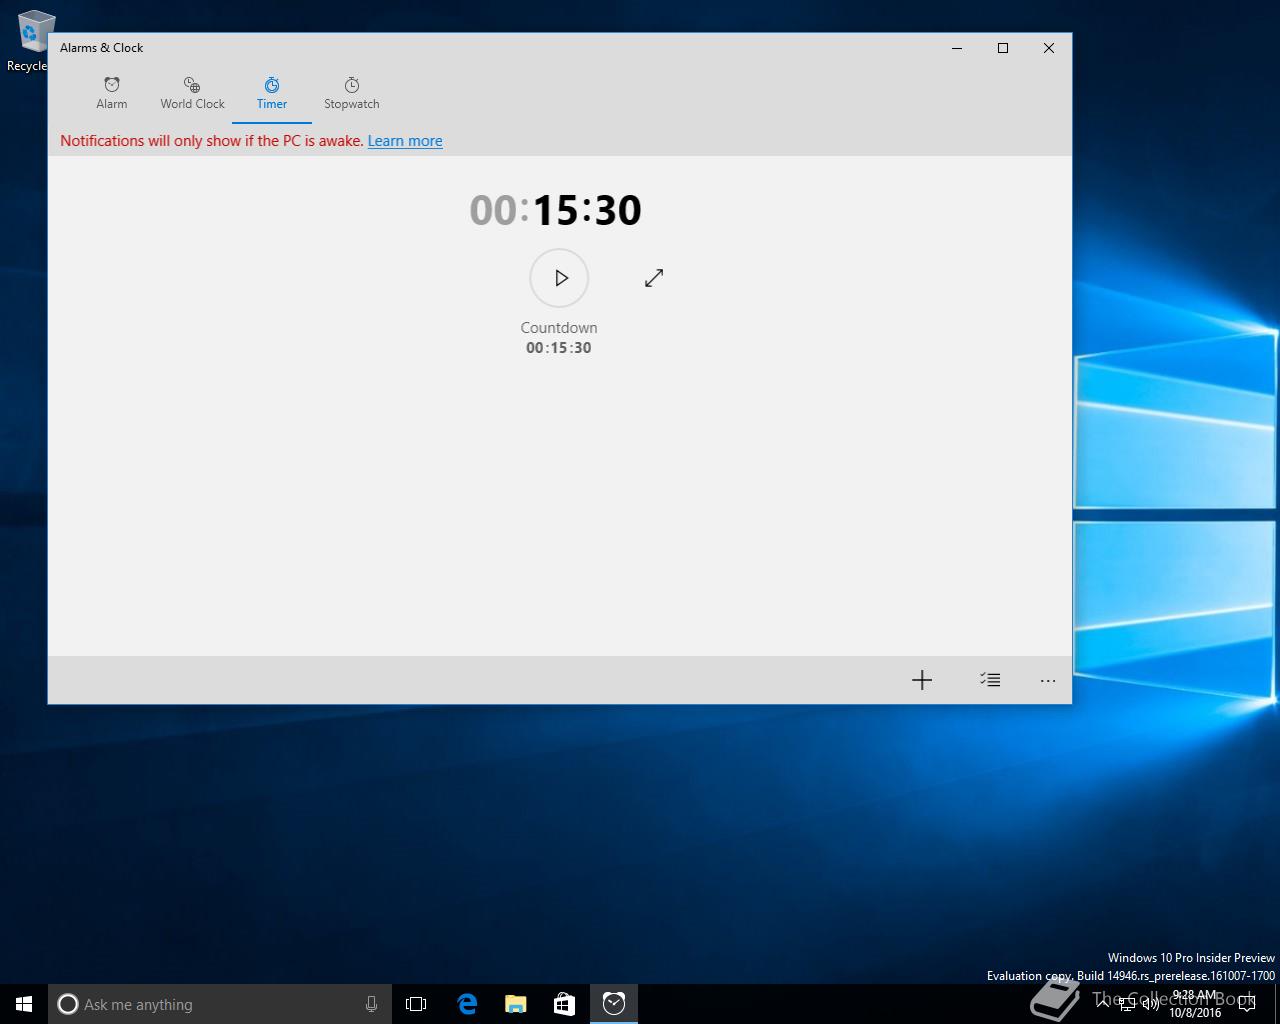Maximize the Alarms & Clock window

tap(1003, 48)
